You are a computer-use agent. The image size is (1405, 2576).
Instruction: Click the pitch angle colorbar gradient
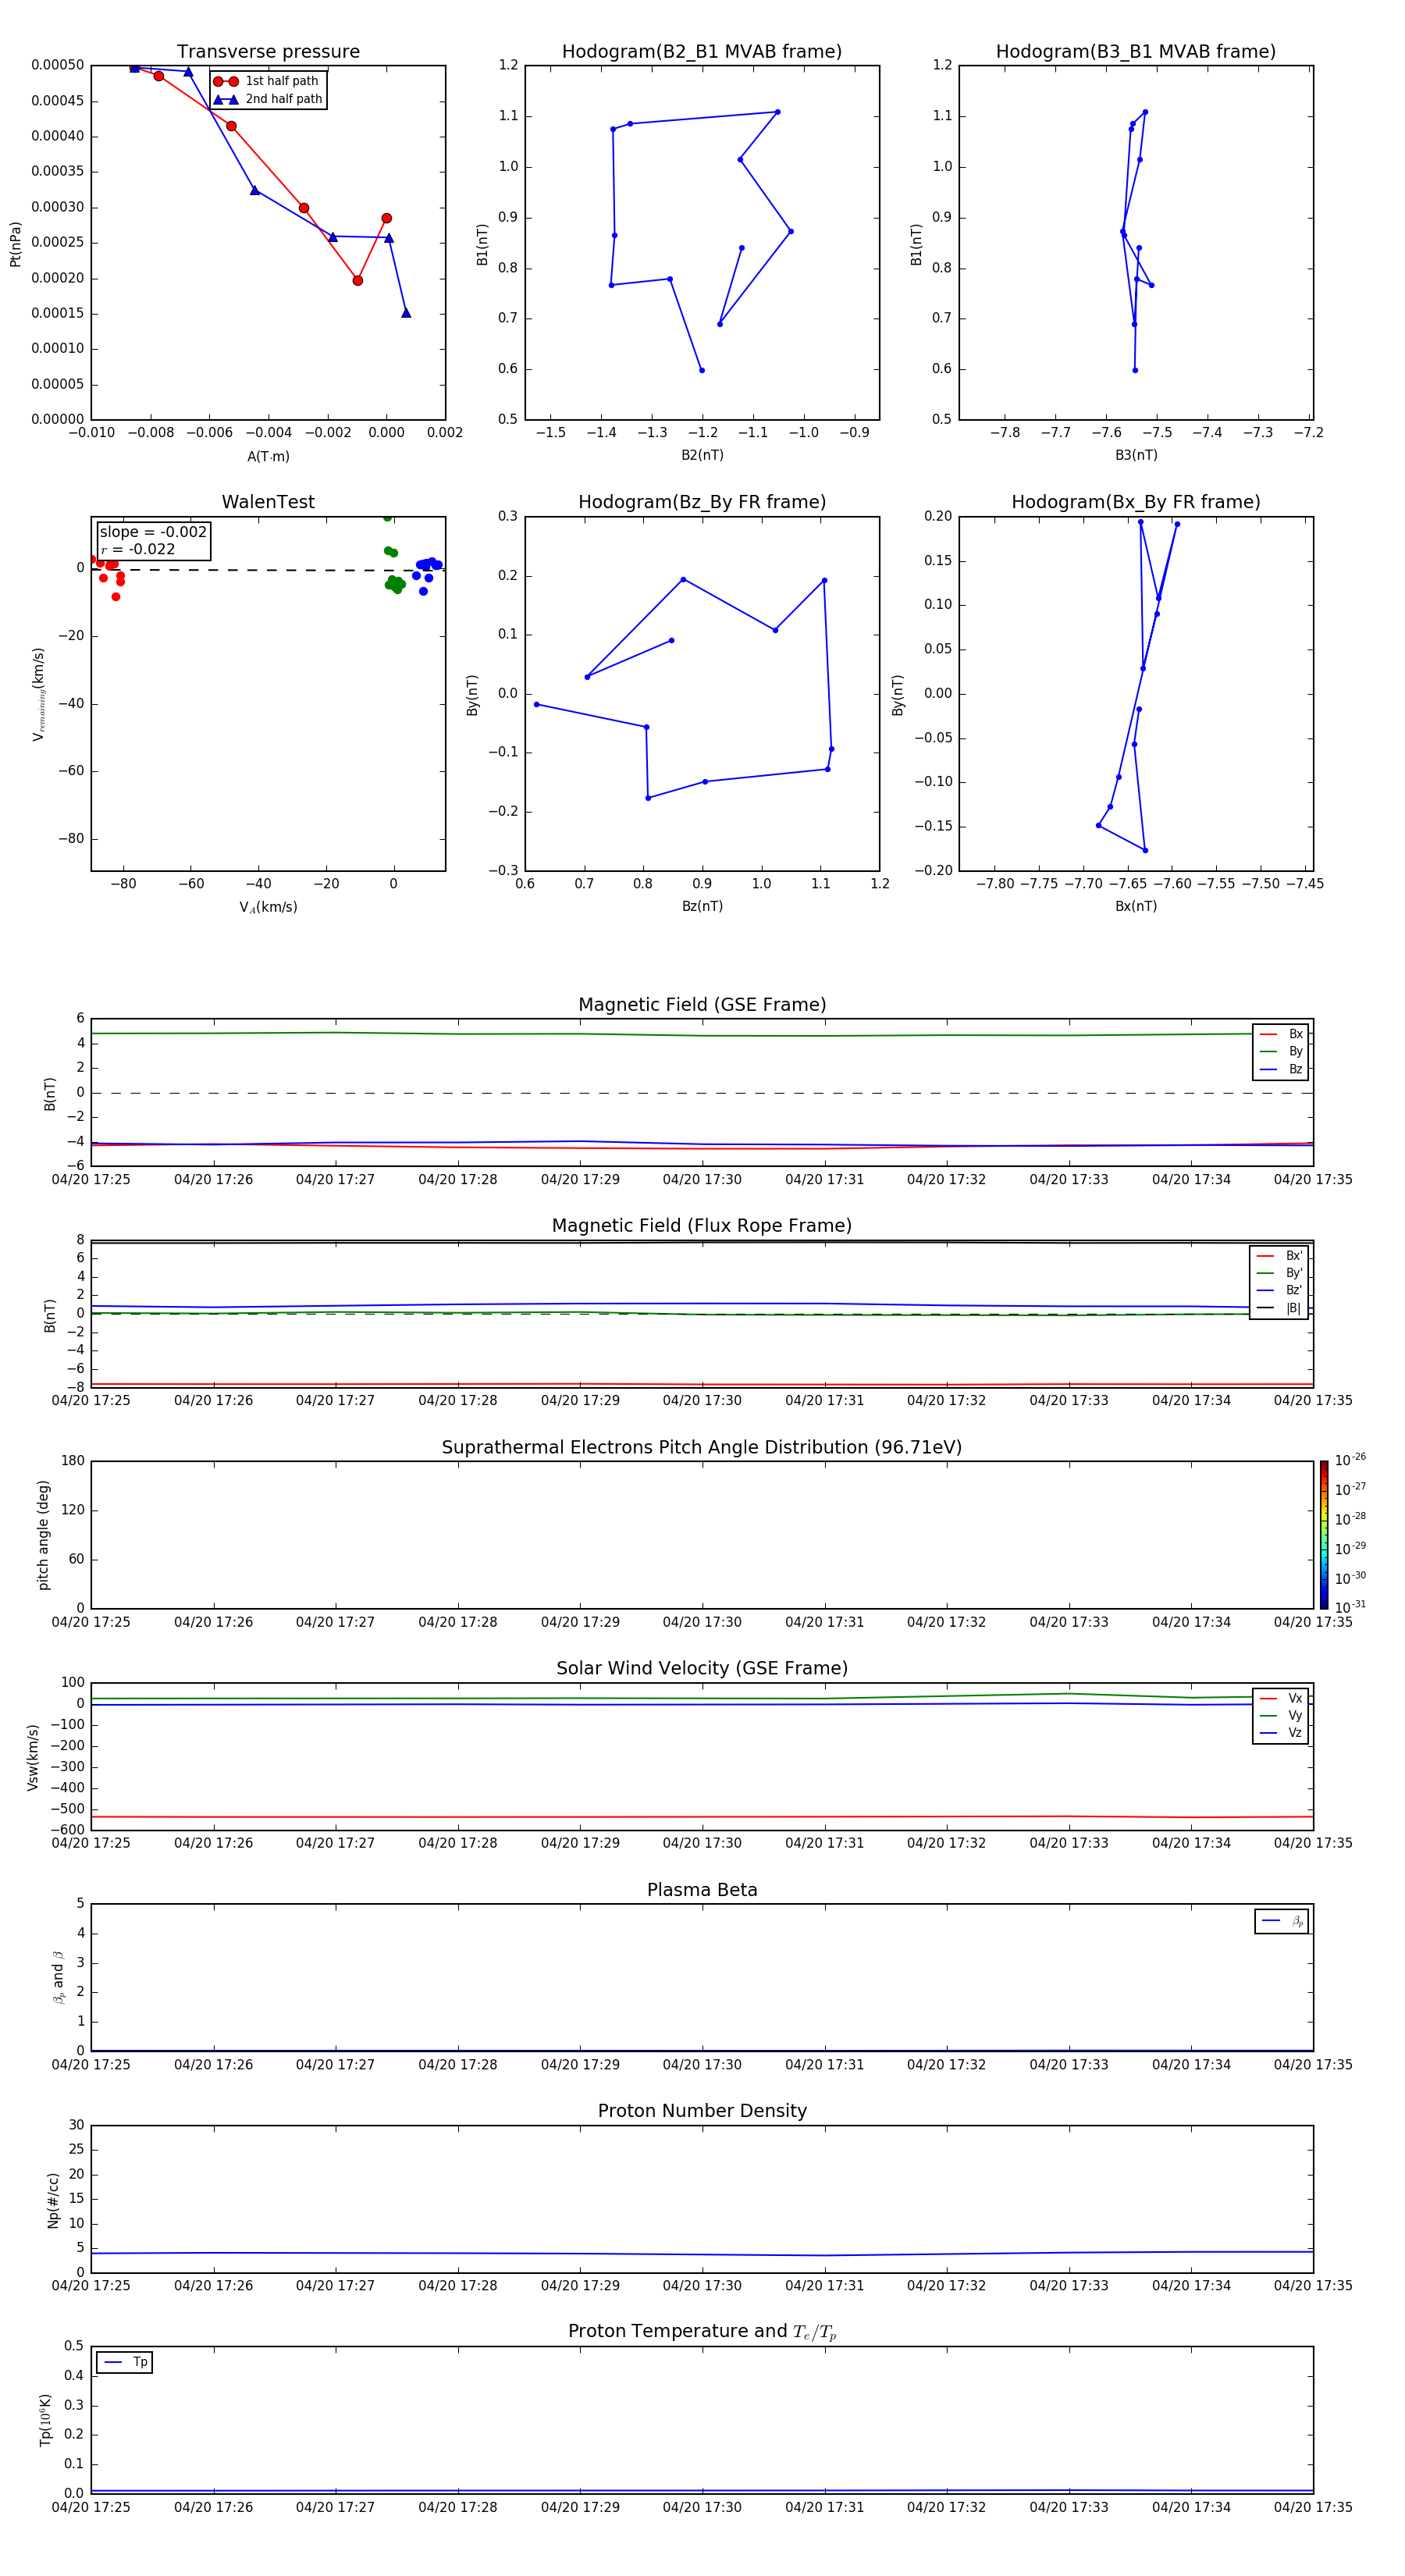click(1324, 1535)
